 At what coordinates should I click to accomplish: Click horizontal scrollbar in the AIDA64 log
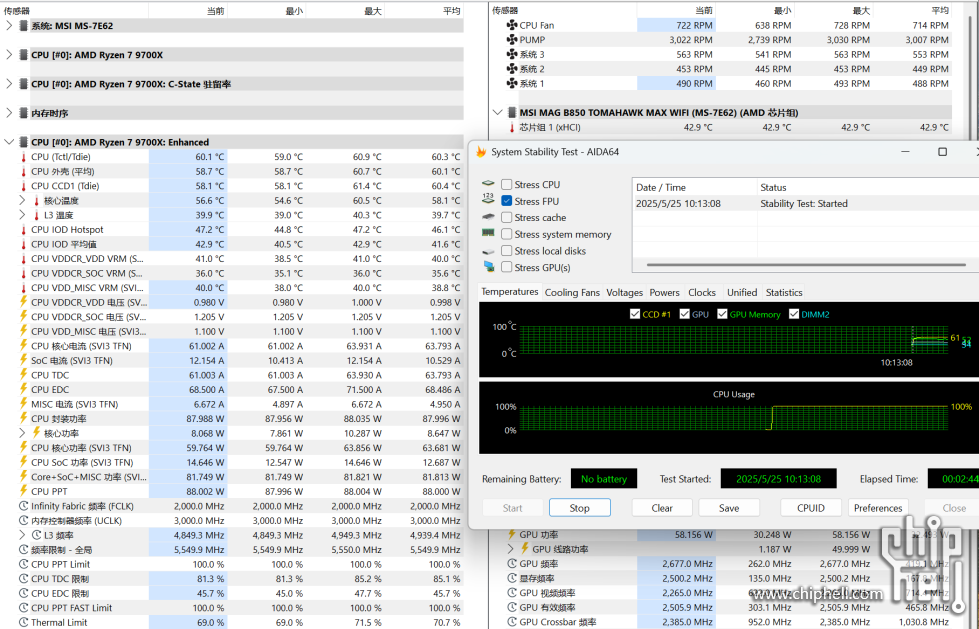point(806,265)
